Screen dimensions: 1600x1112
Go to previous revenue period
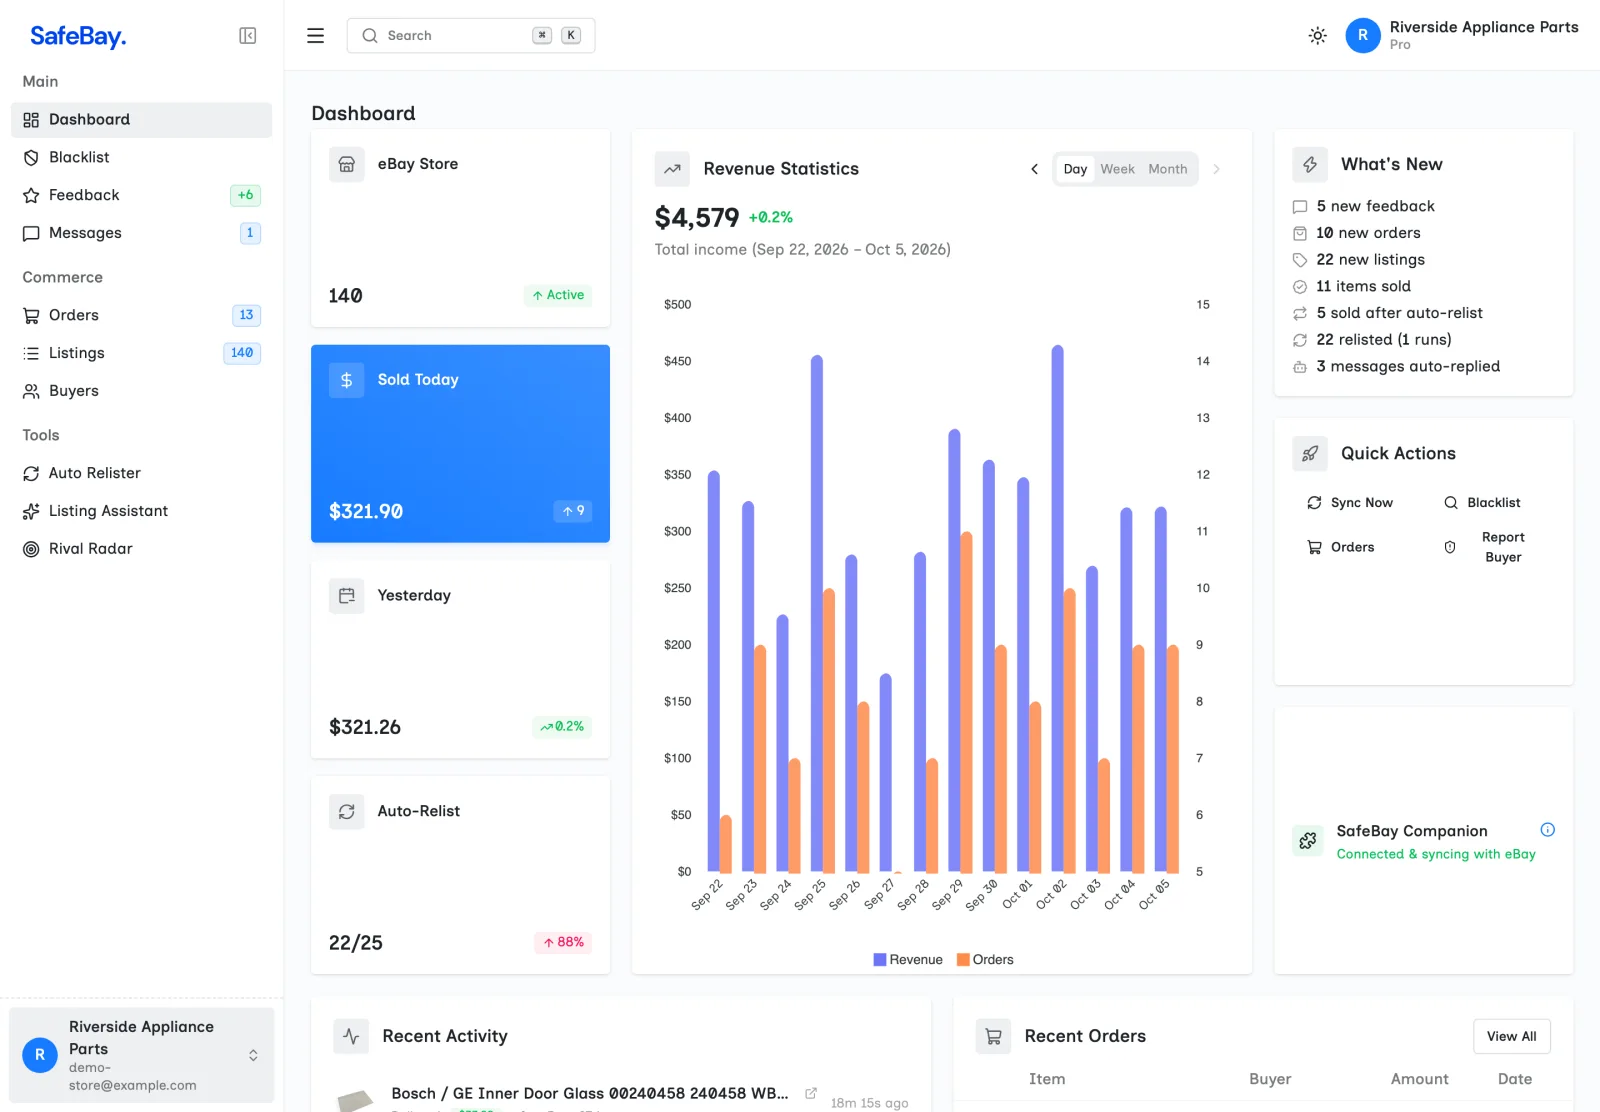(x=1034, y=169)
